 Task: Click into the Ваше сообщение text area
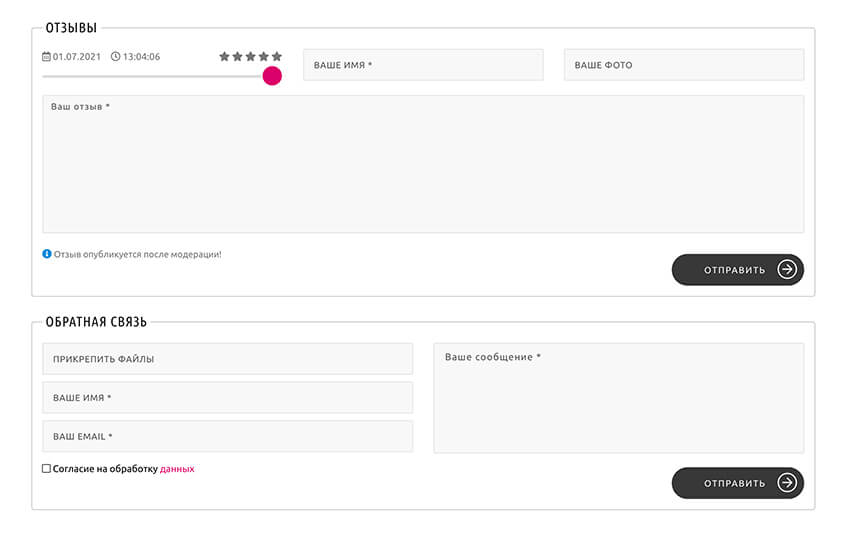tap(618, 399)
